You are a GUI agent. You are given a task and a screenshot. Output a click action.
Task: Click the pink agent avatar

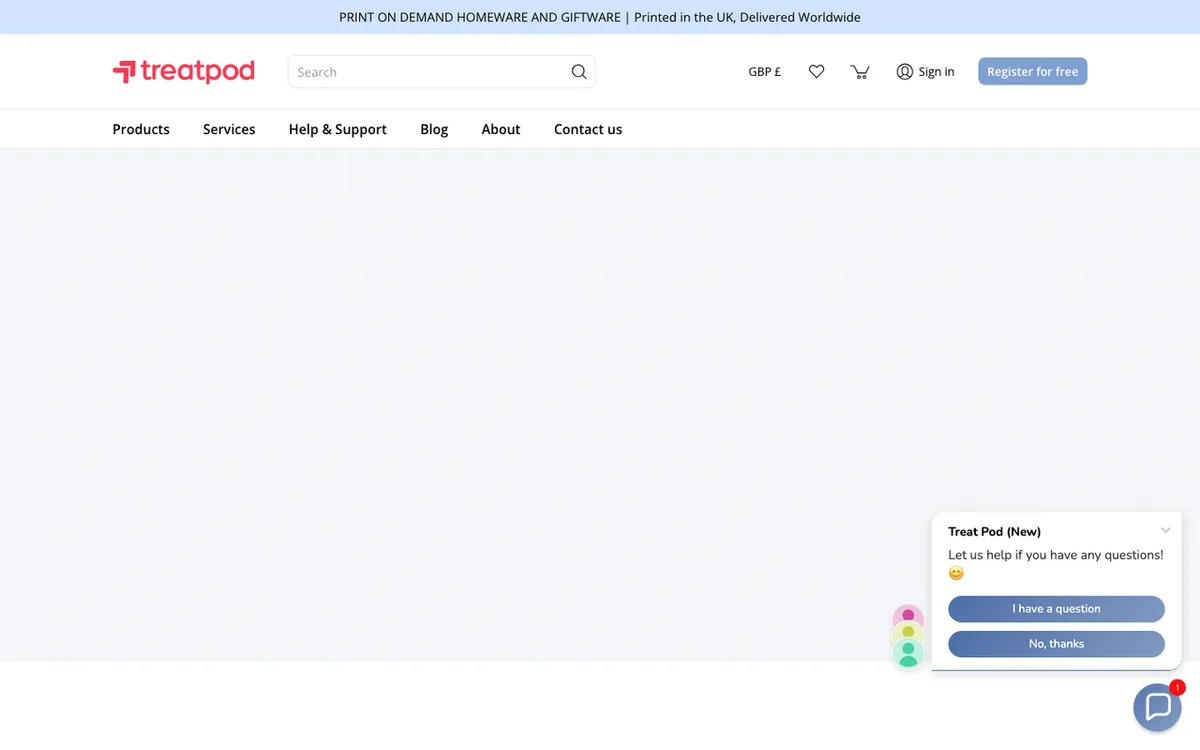coord(908,617)
